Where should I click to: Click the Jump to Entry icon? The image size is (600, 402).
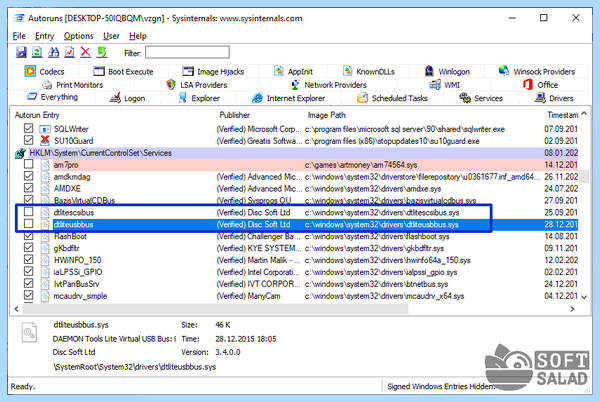pyautogui.click(x=102, y=52)
